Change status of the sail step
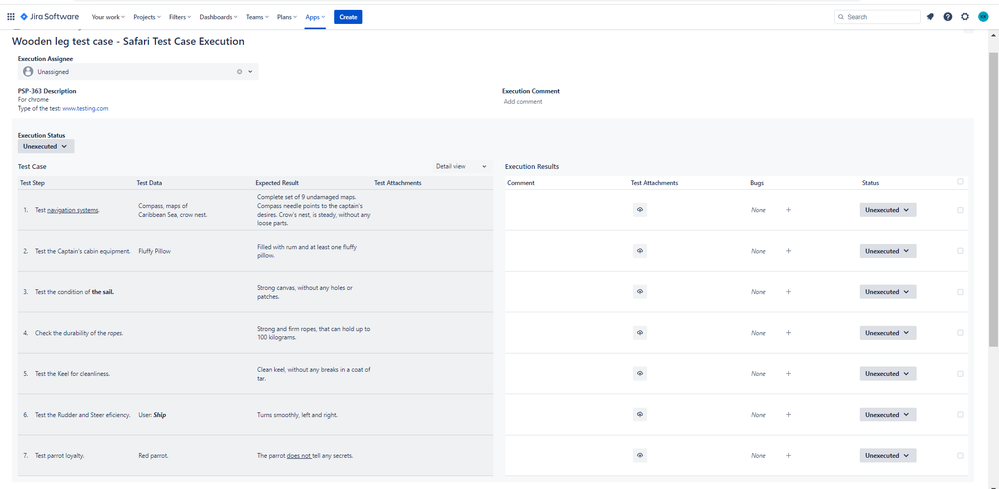 coord(888,292)
